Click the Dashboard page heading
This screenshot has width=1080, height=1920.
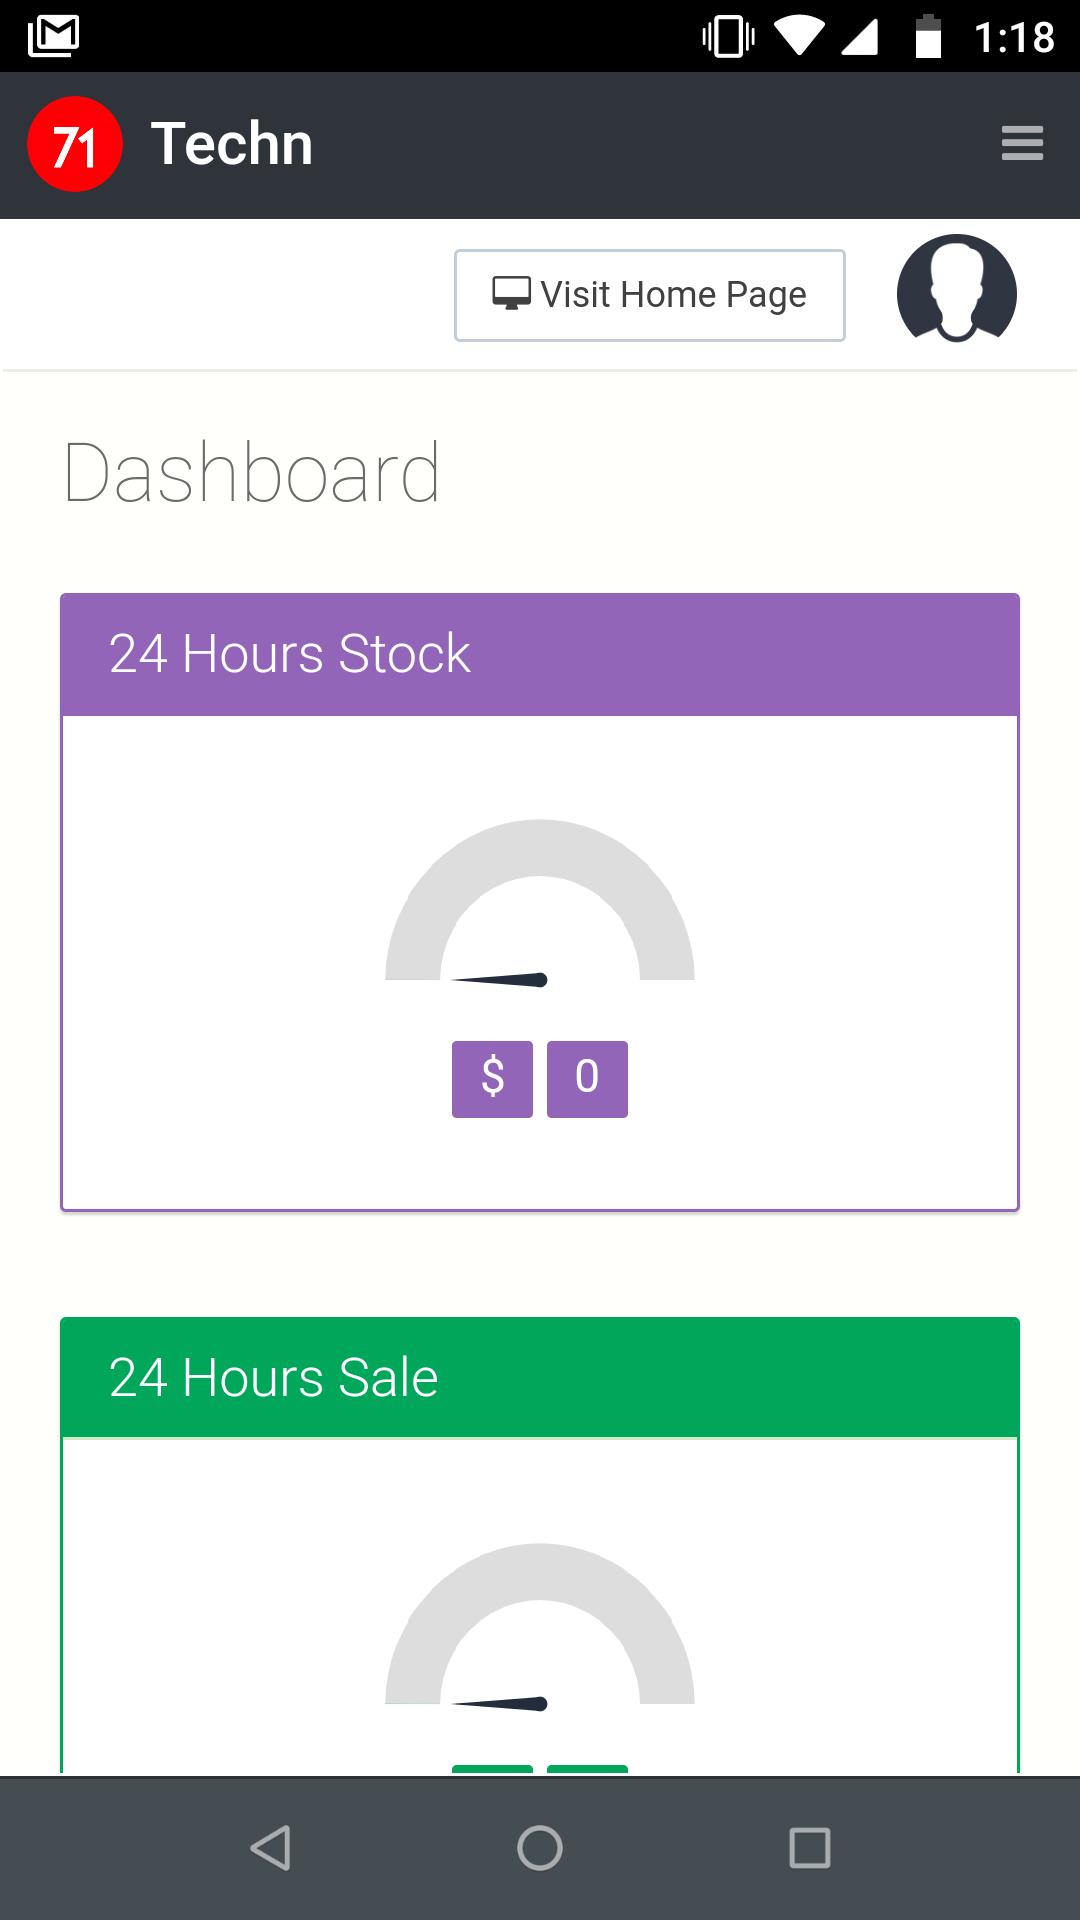(x=252, y=473)
